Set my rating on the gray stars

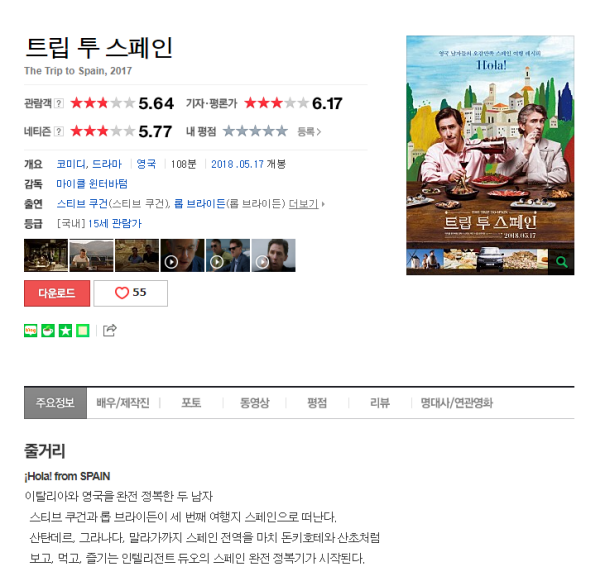(255, 131)
